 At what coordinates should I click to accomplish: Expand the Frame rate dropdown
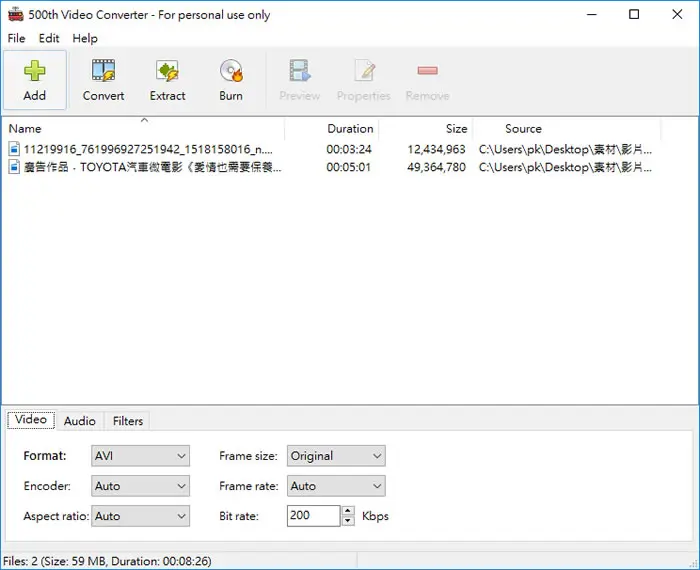[336, 486]
